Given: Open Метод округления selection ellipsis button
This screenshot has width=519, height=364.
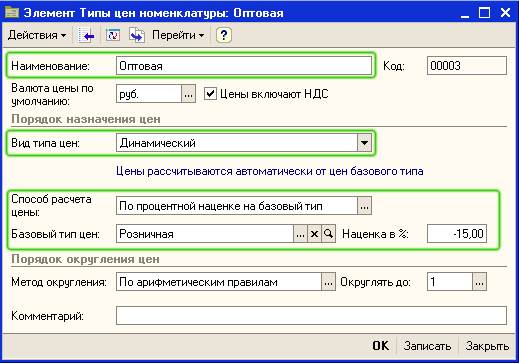Looking at the screenshot, I should (328, 282).
